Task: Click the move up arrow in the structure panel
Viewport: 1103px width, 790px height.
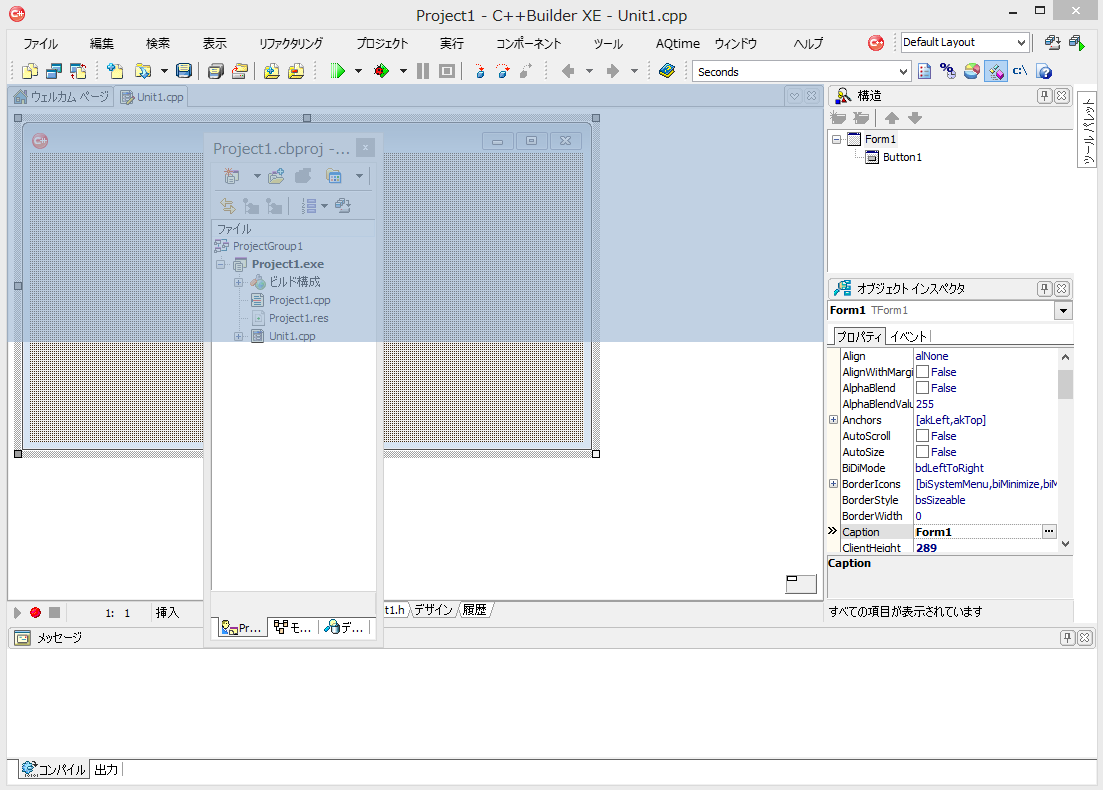Action: click(x=892, y=118)
